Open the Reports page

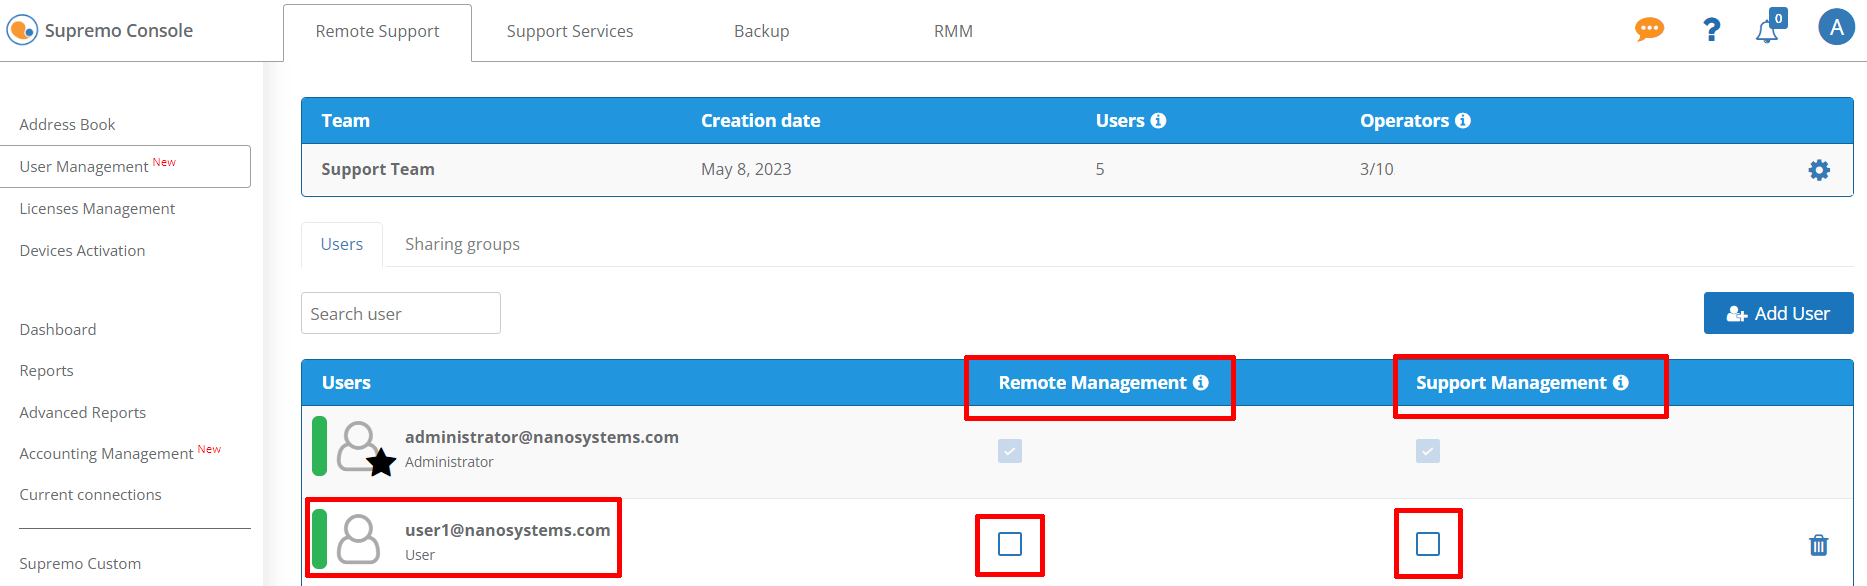tap(46, 371)
